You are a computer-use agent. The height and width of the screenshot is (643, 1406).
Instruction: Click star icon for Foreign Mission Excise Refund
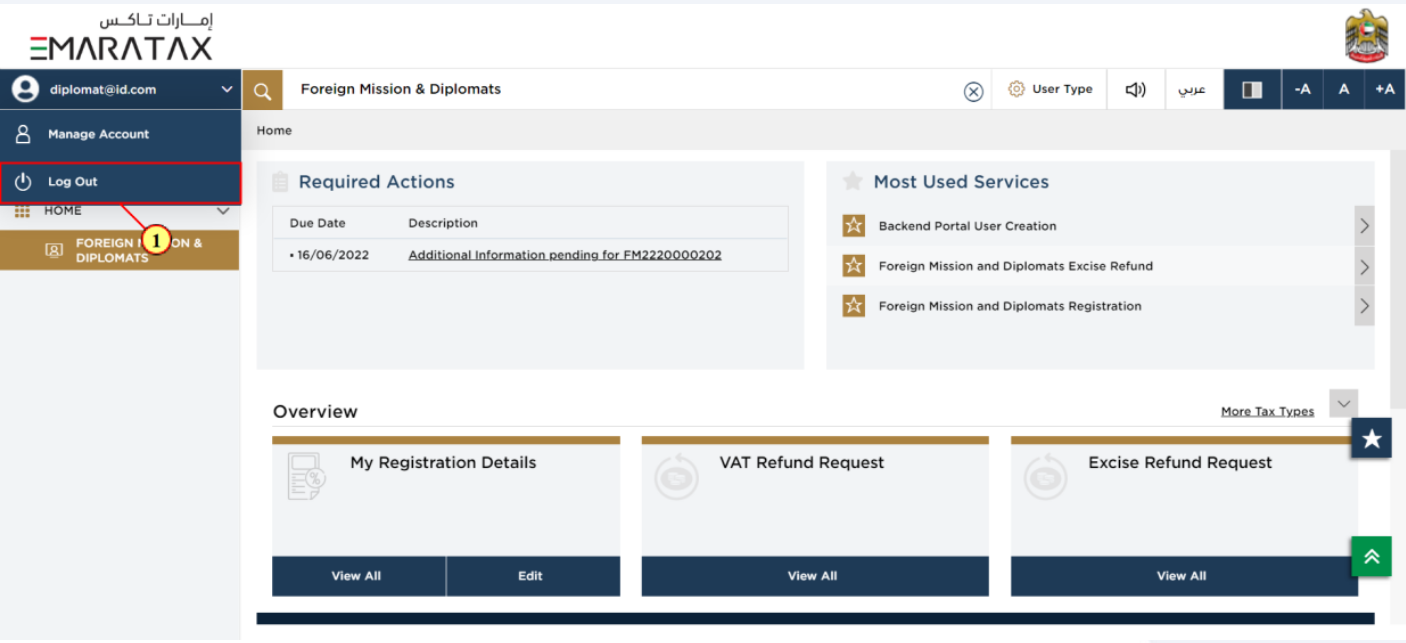pyautogui.click(x=853, y=266)
